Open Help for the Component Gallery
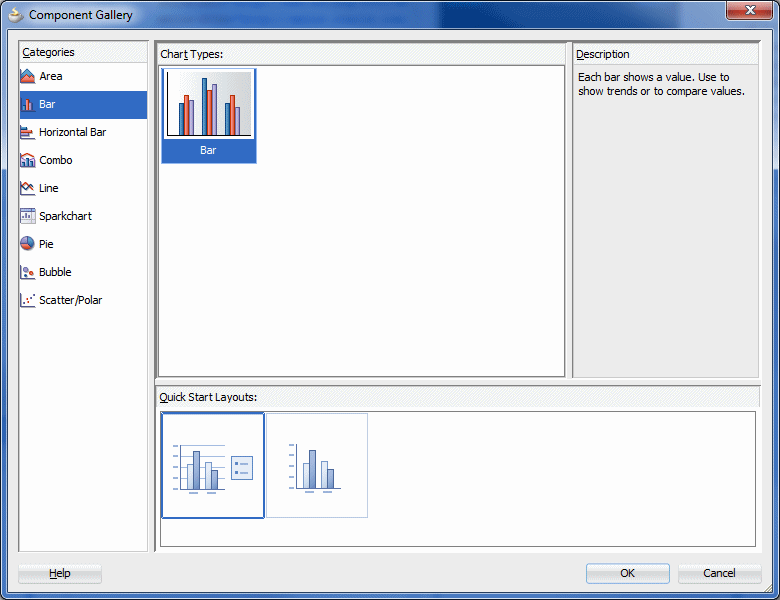This screenshot has height=600, width=780. click(60, 573)
